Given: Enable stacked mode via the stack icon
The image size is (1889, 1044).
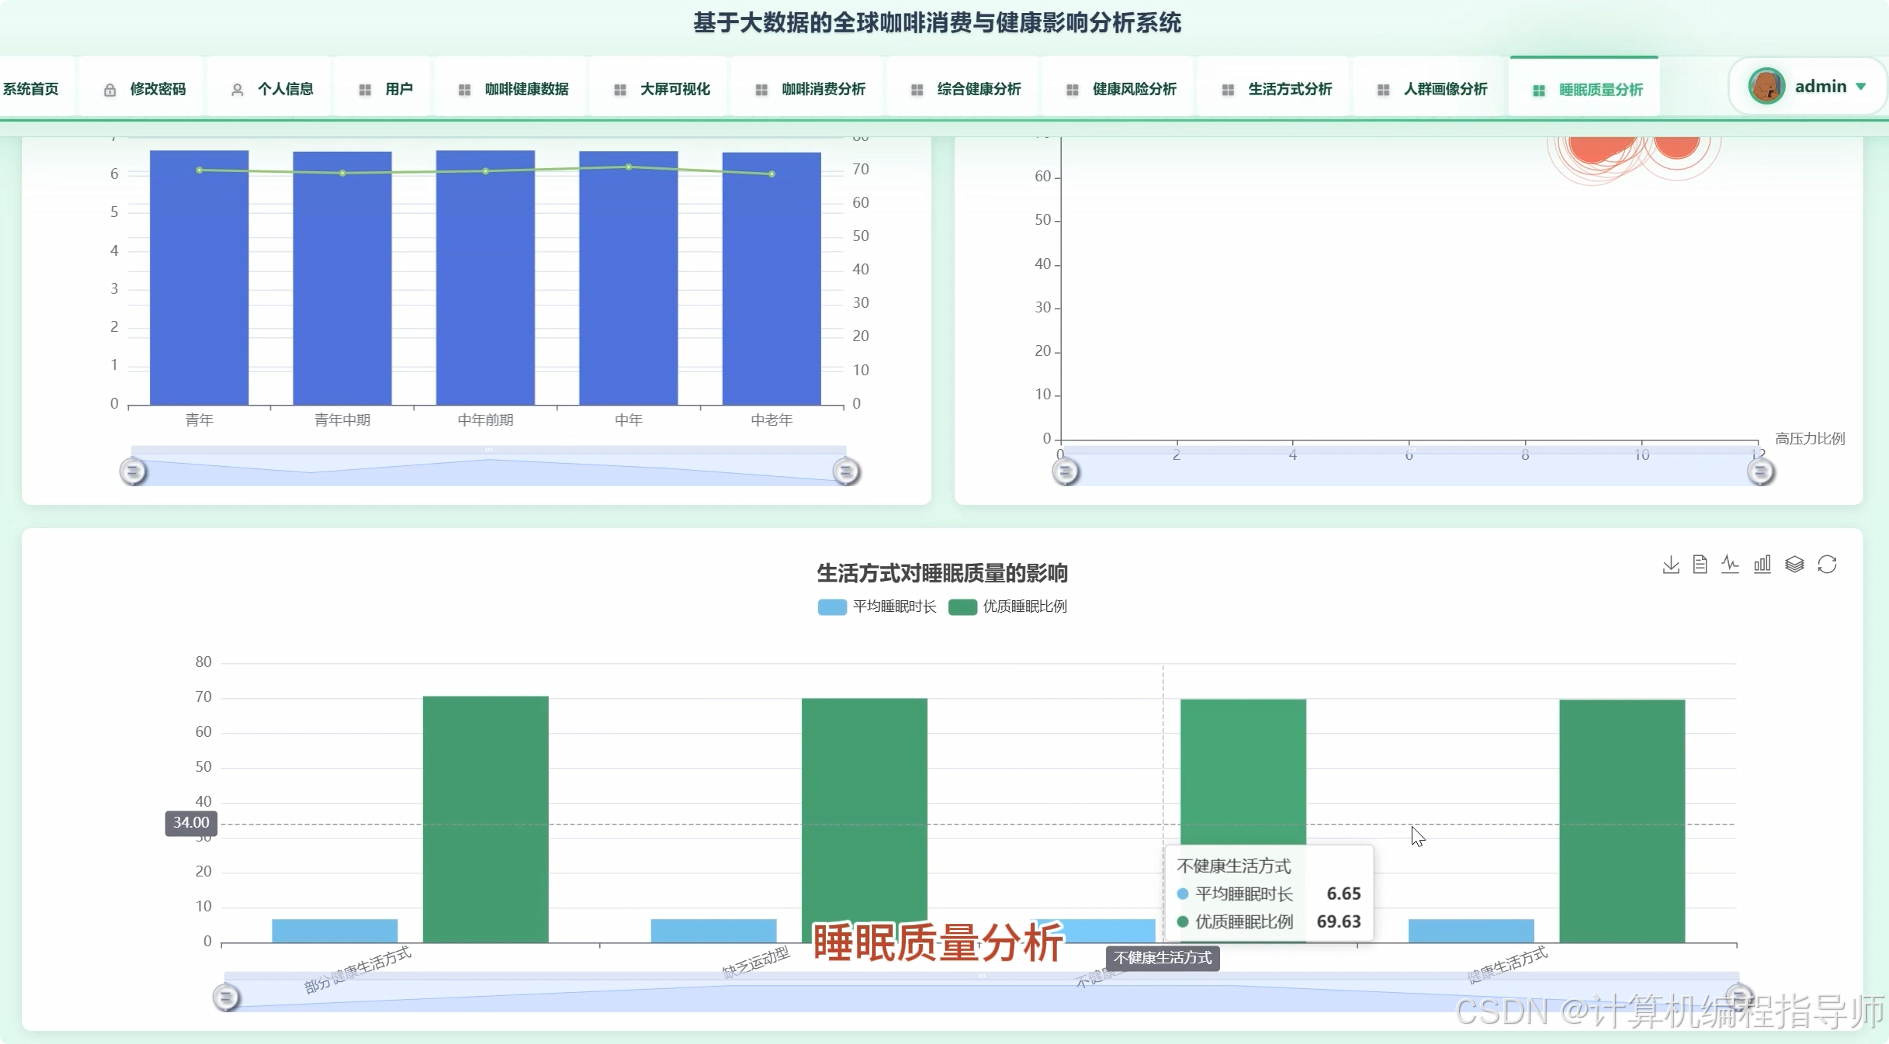Looking at the screenshot, I should [1794, 563].
